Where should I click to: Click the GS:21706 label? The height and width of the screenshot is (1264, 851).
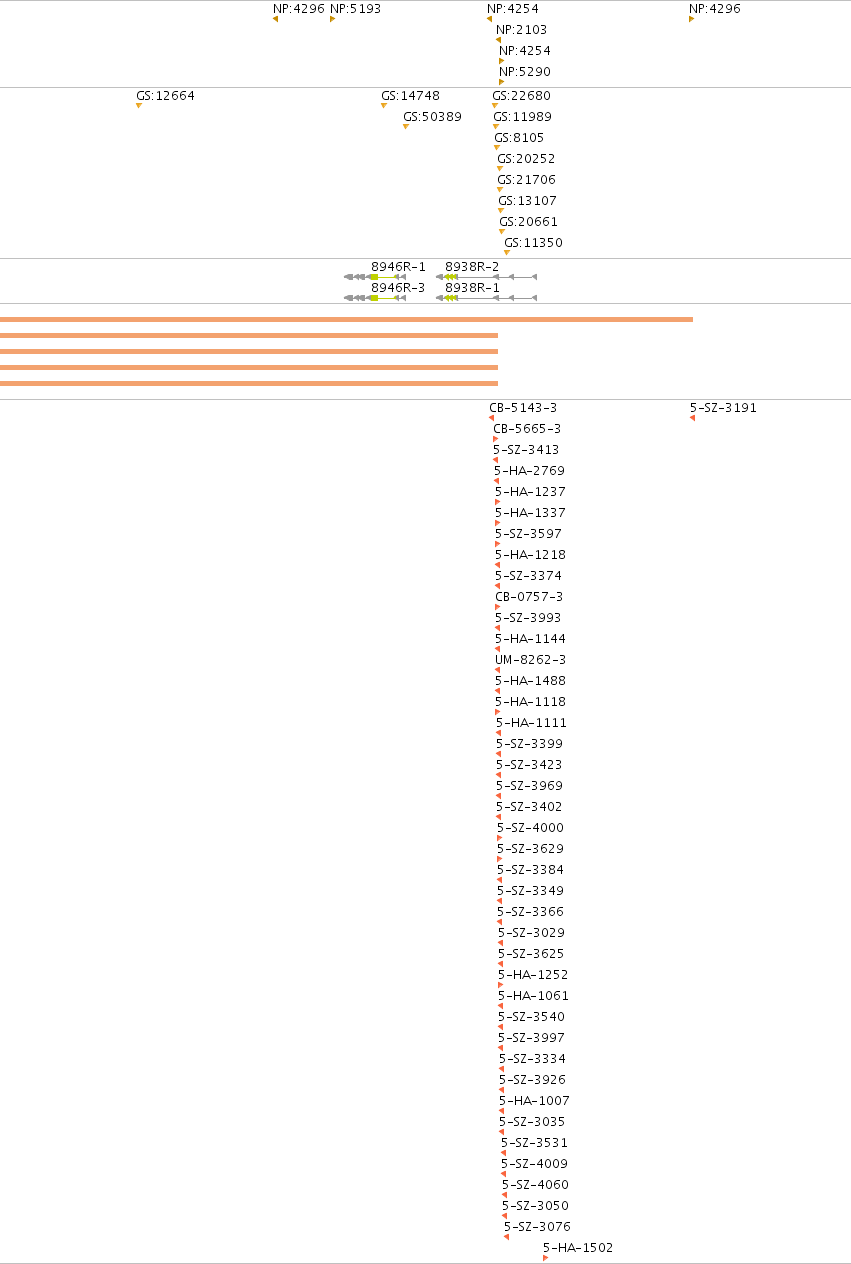coord(527,180)
